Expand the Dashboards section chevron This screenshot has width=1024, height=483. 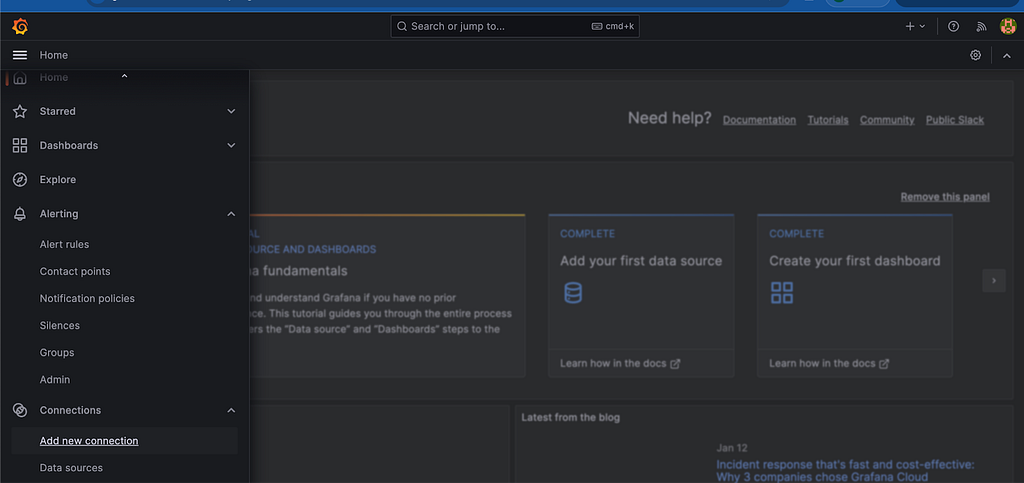[231, 146]
